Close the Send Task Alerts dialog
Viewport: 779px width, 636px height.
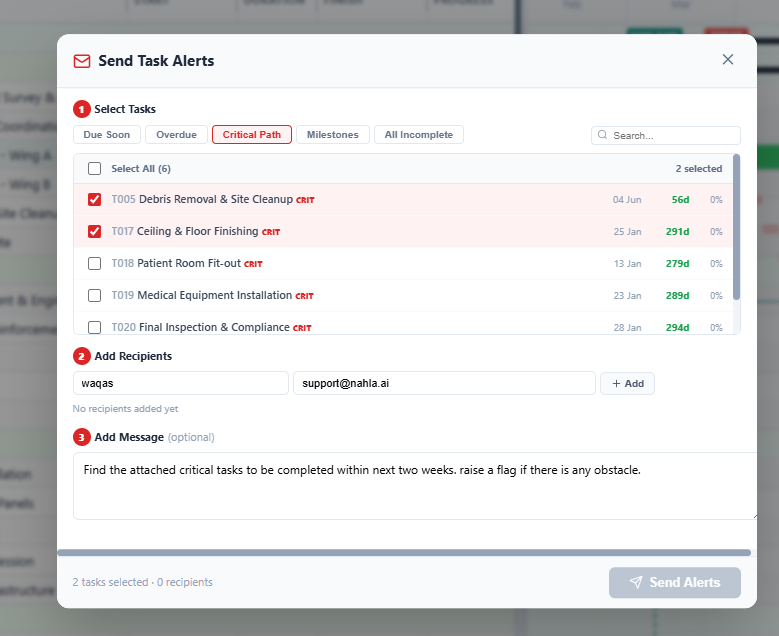(x=727, y=60)
